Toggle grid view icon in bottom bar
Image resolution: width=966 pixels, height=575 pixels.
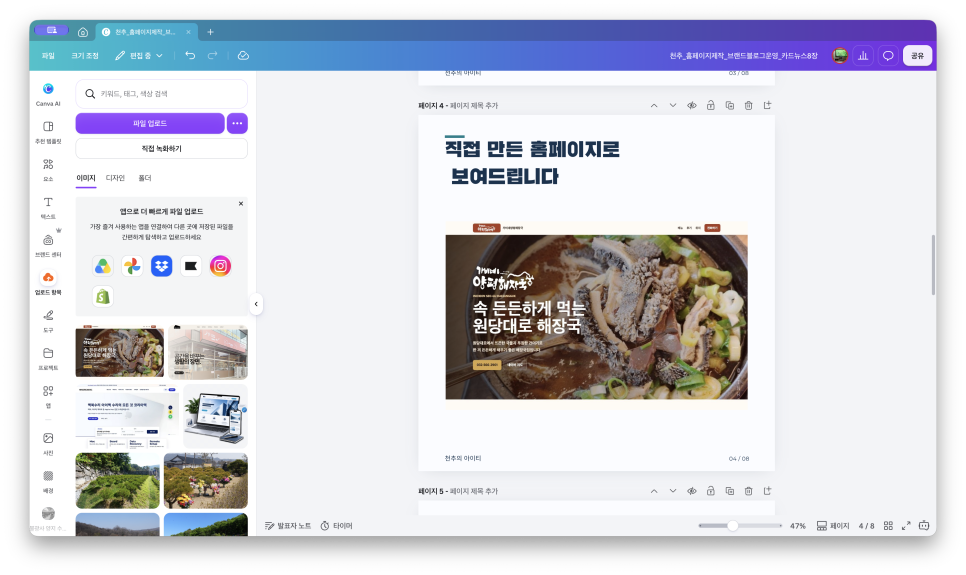888,526
